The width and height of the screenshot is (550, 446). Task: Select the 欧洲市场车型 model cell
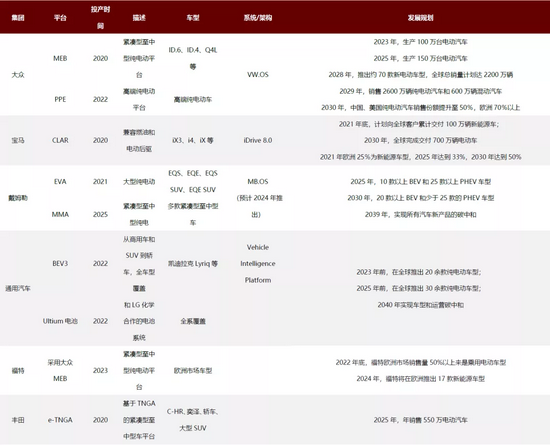point(193,371)
